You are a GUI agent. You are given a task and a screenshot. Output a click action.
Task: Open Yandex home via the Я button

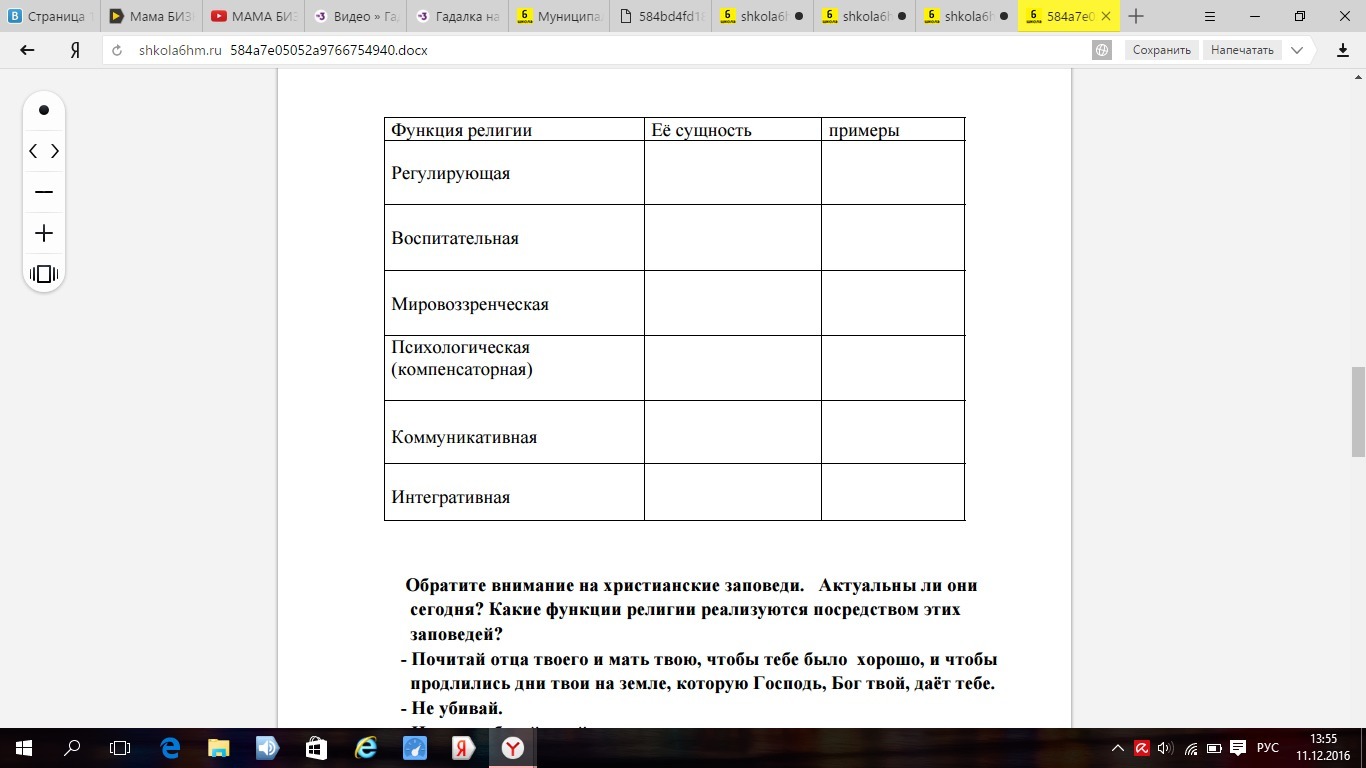point(75,50)
